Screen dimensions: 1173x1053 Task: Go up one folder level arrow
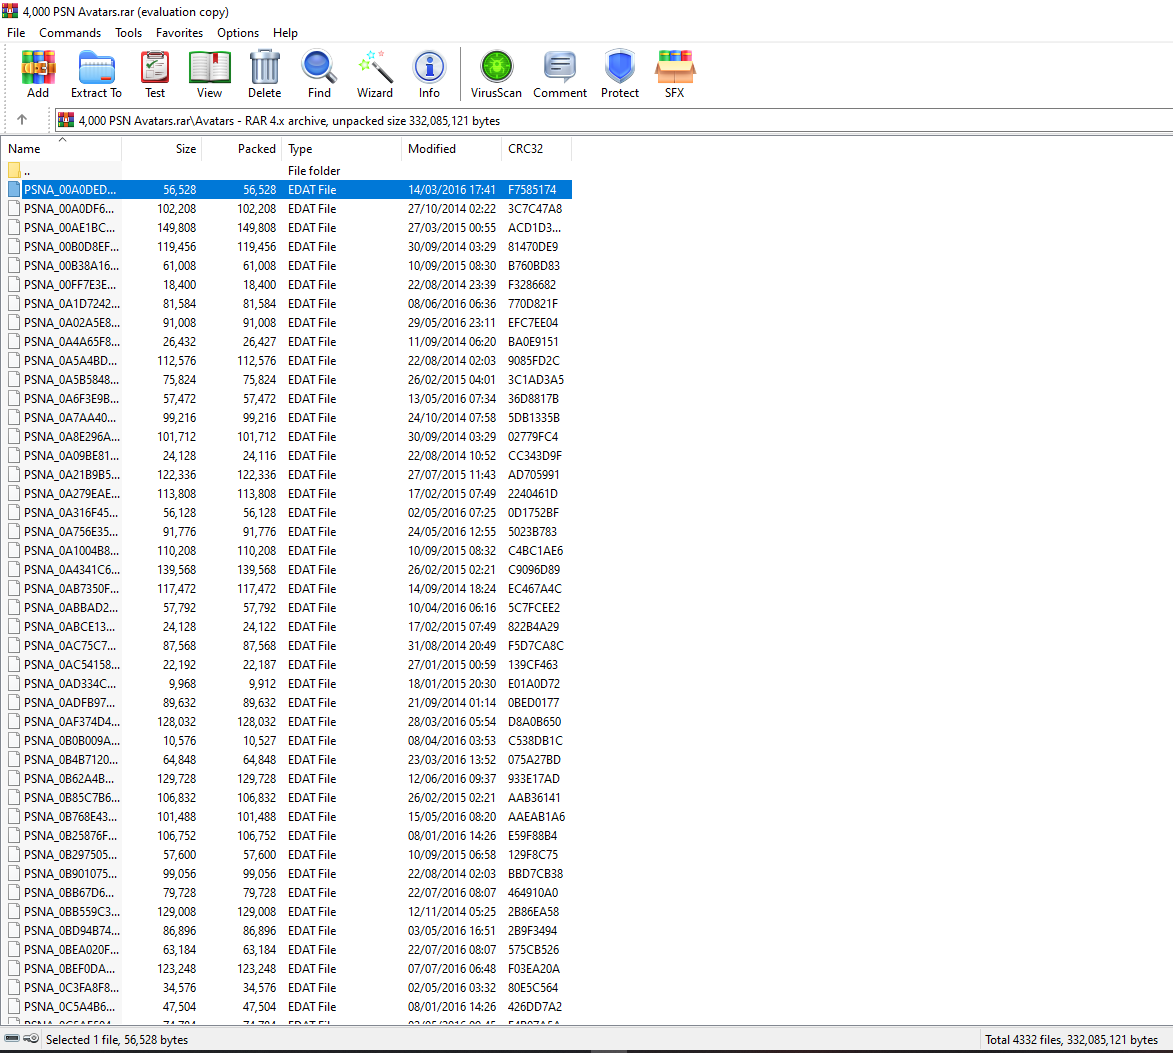click(22, 120)
